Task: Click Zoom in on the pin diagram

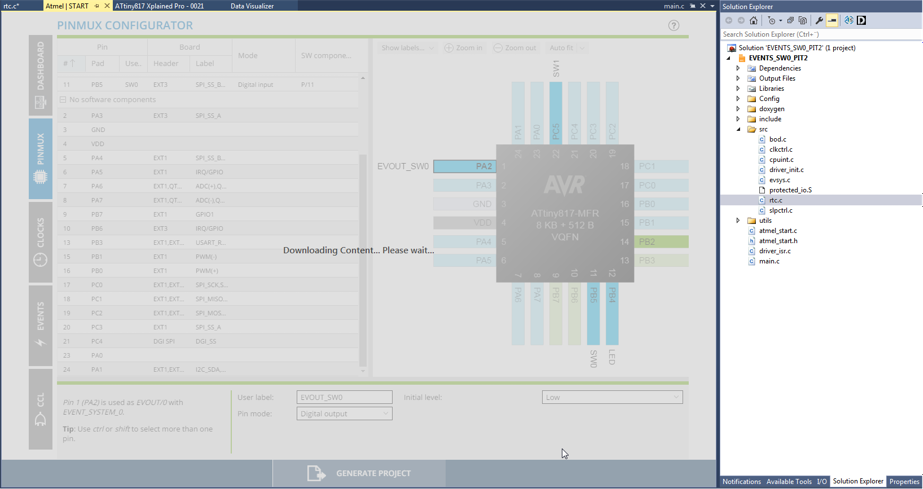Action: click(463, 48)
